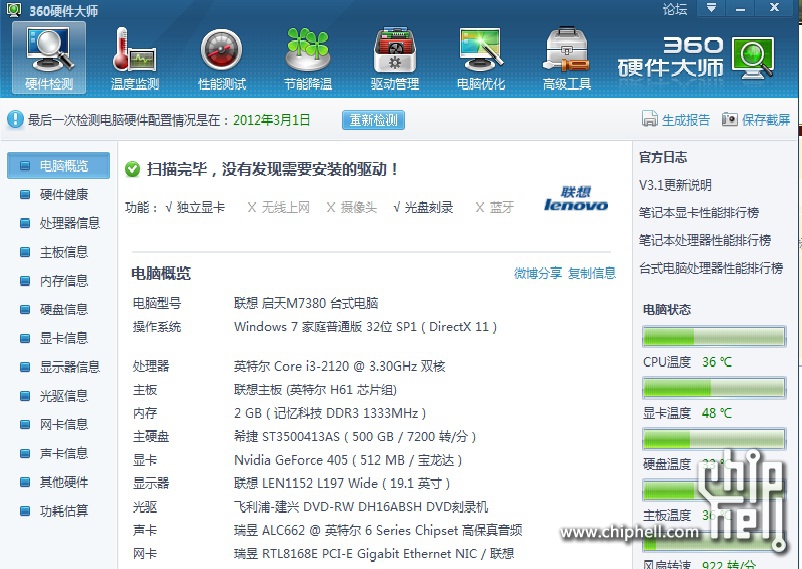
Task: Open the 硬件检测 hardware detection tool
Action: [x=49, y=57]
